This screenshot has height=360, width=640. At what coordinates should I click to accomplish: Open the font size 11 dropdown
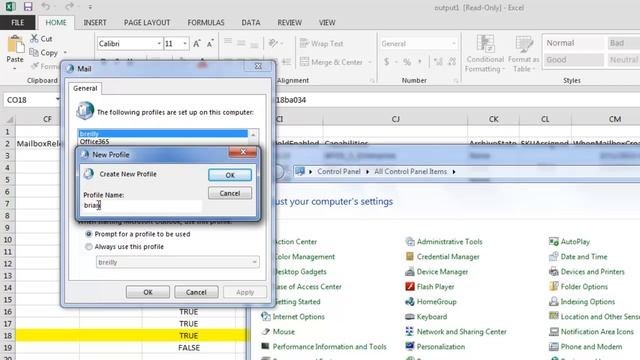pos(185,44)
